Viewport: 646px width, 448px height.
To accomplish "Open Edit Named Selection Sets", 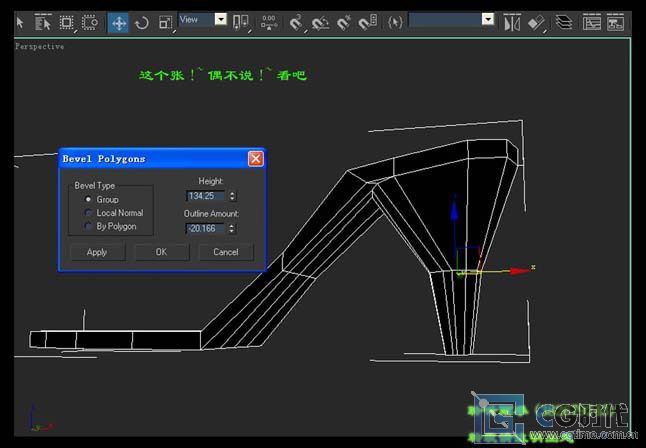I will (395, 23).
